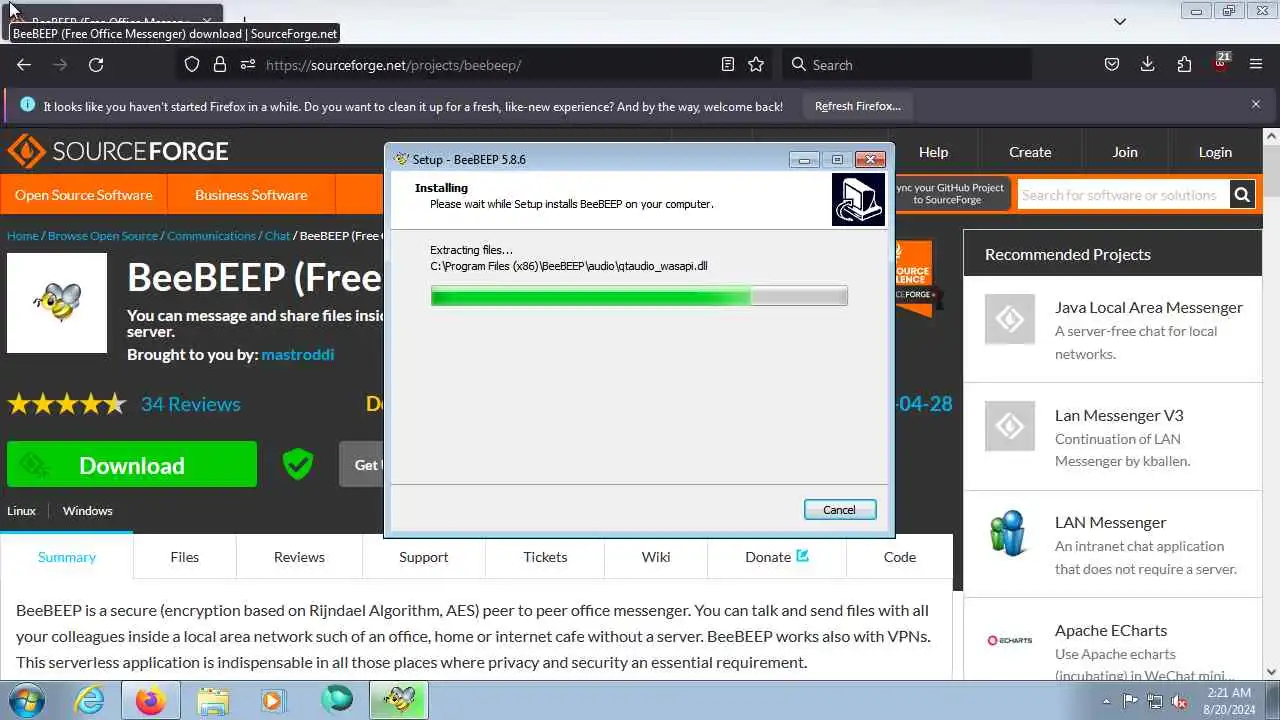Switch to the Support tab

pos(424,557)
